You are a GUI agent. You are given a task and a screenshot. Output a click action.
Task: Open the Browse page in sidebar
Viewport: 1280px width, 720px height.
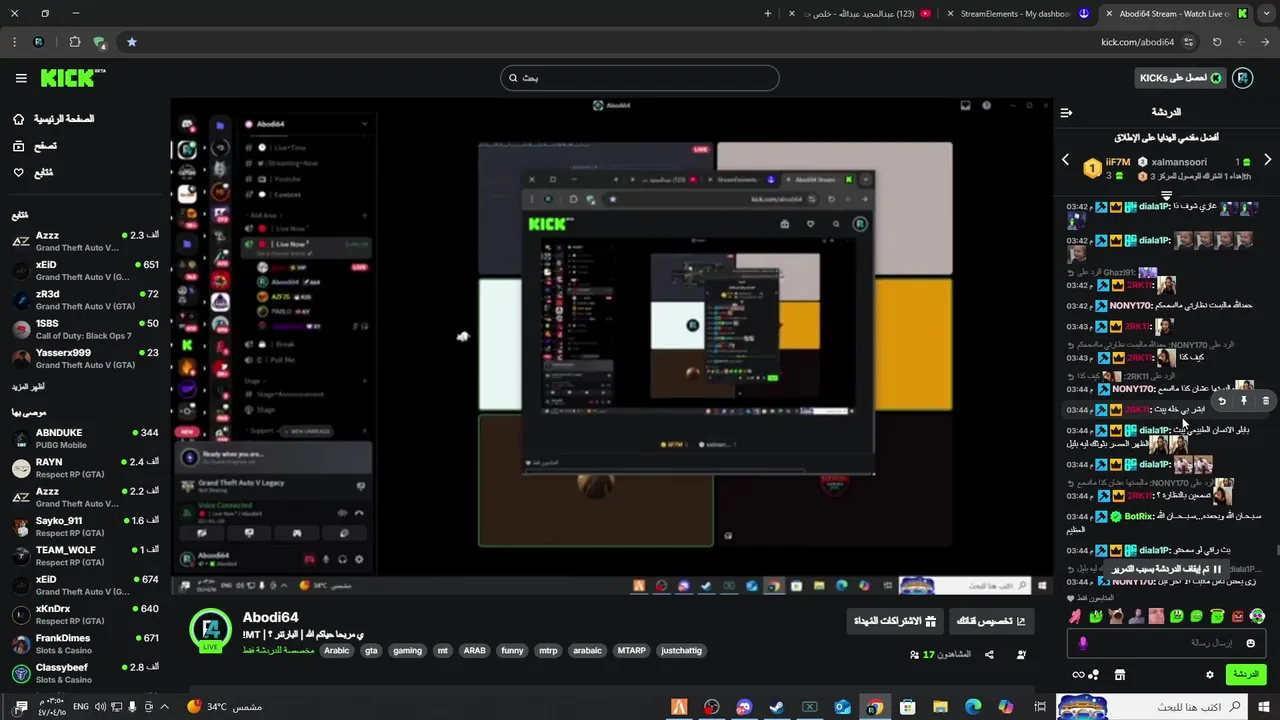[x=34, y=146]
